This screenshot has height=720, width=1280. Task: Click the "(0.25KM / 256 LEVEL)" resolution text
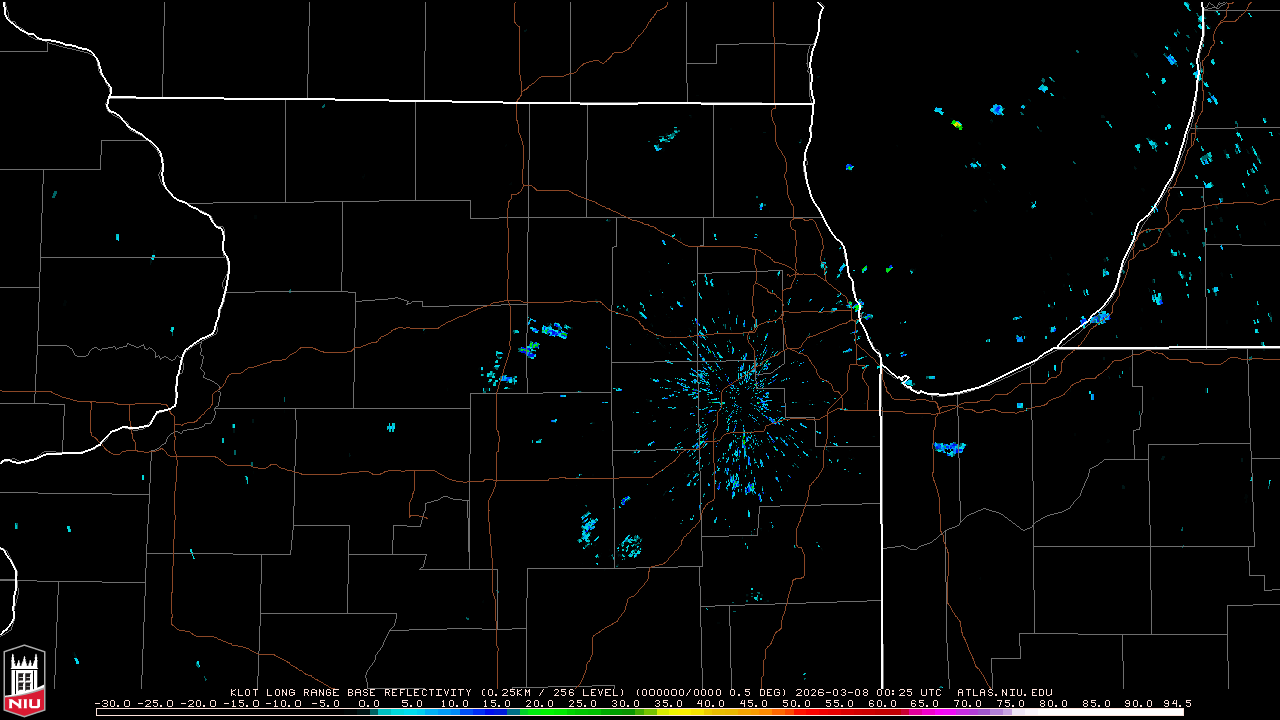pyautogui.click(x=553, y=692)
